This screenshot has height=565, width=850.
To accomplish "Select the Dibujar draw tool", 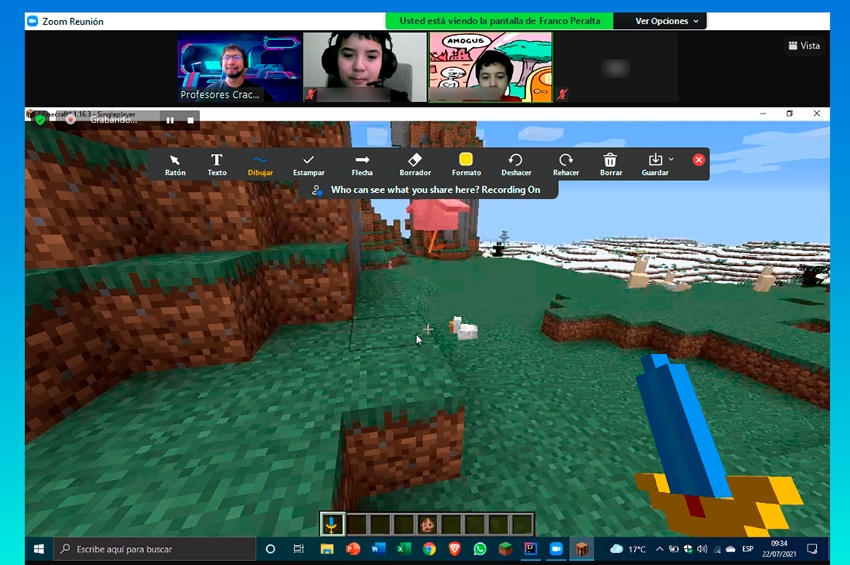I will pos(260,165).
